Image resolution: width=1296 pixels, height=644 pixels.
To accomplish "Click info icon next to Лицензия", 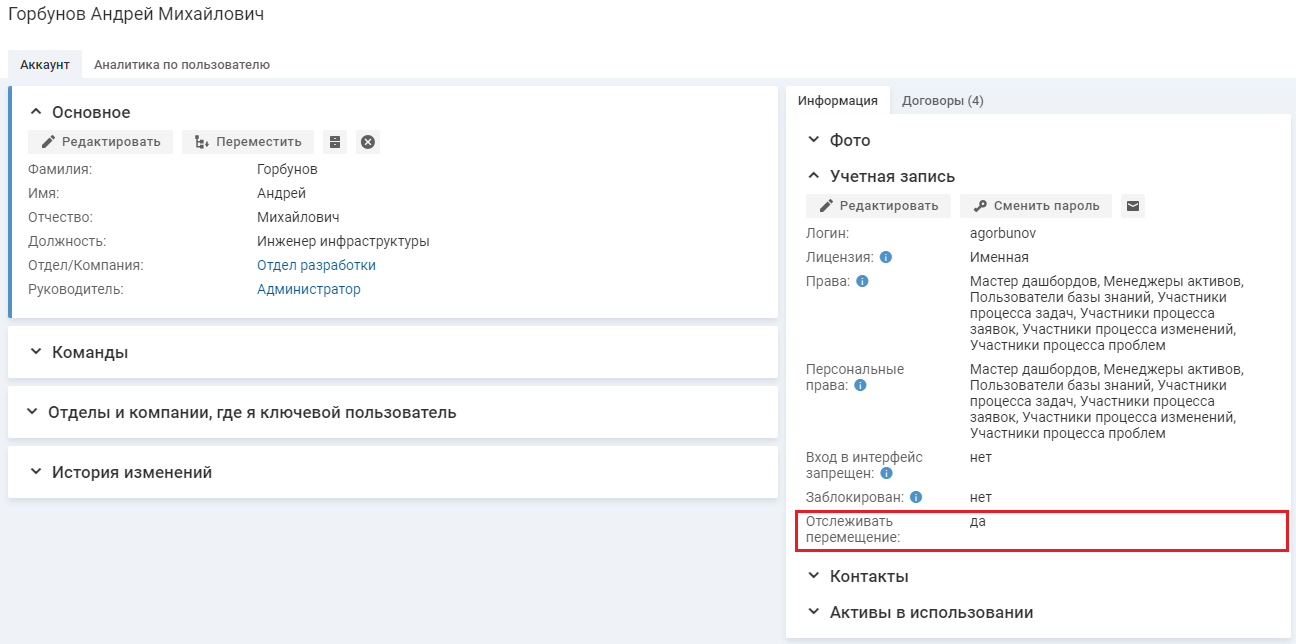I will tap(885, 257).
